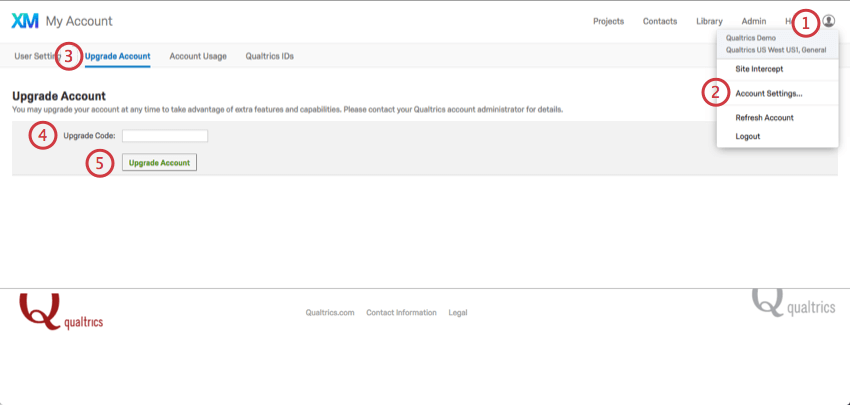Open the Contact Information footer link
This screenshot has width=850, height=405.
click(x=401, y=312)
